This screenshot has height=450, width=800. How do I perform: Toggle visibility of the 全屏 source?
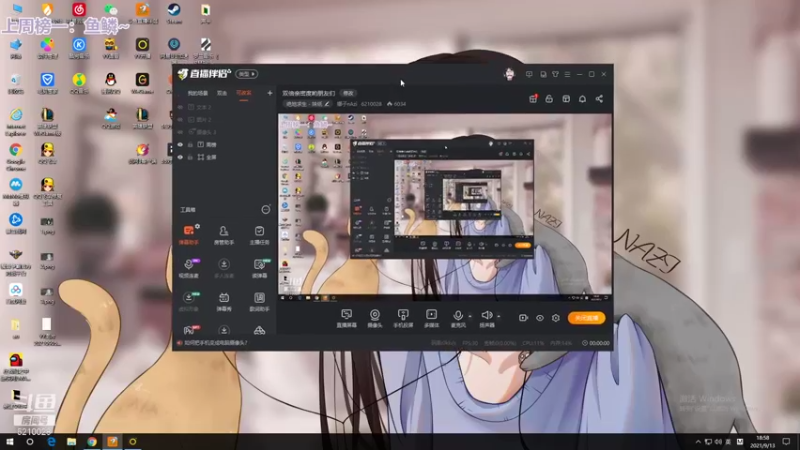coord(180,157)
